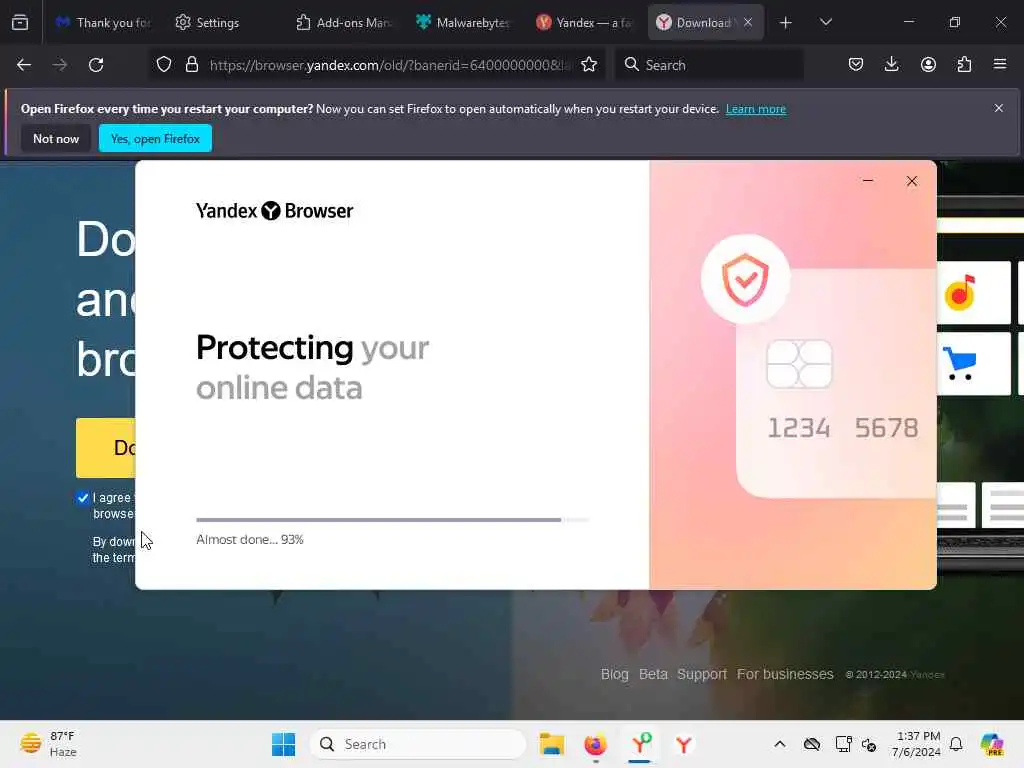
Task: Open clock and date flyout
Action: [x=916, y=744]
